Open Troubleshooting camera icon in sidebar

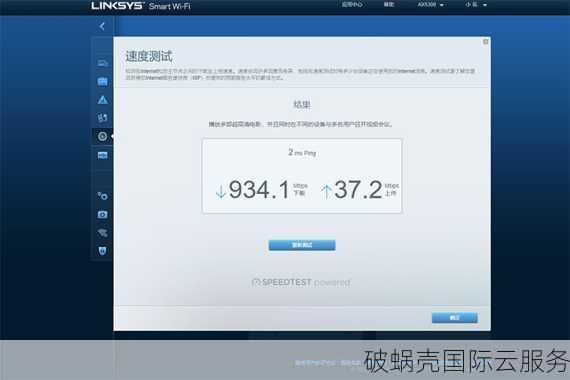[103, 215]
